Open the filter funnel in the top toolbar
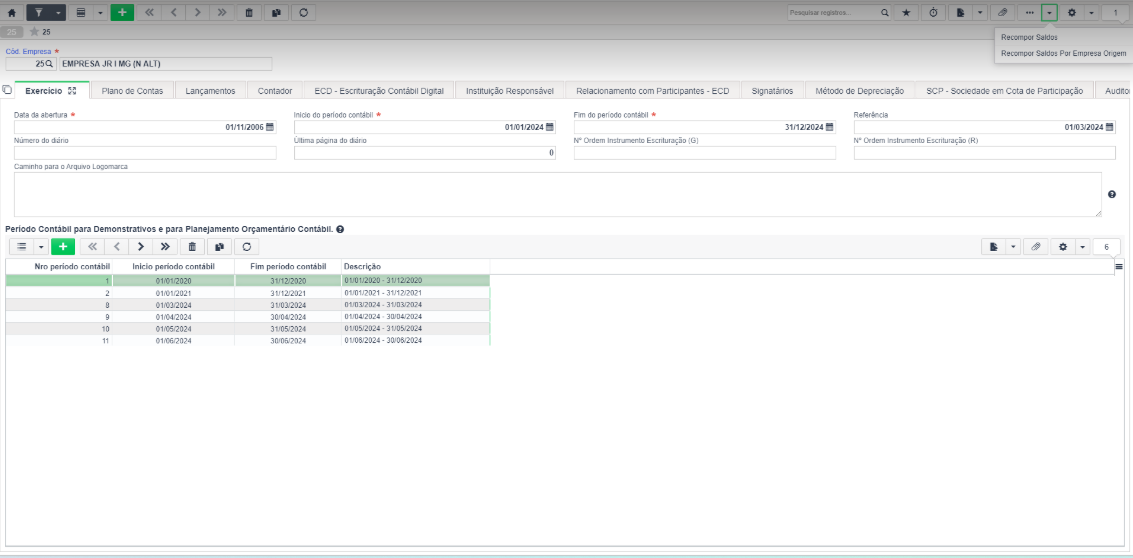Screen dimensions: 1133x558 point(38,12)
